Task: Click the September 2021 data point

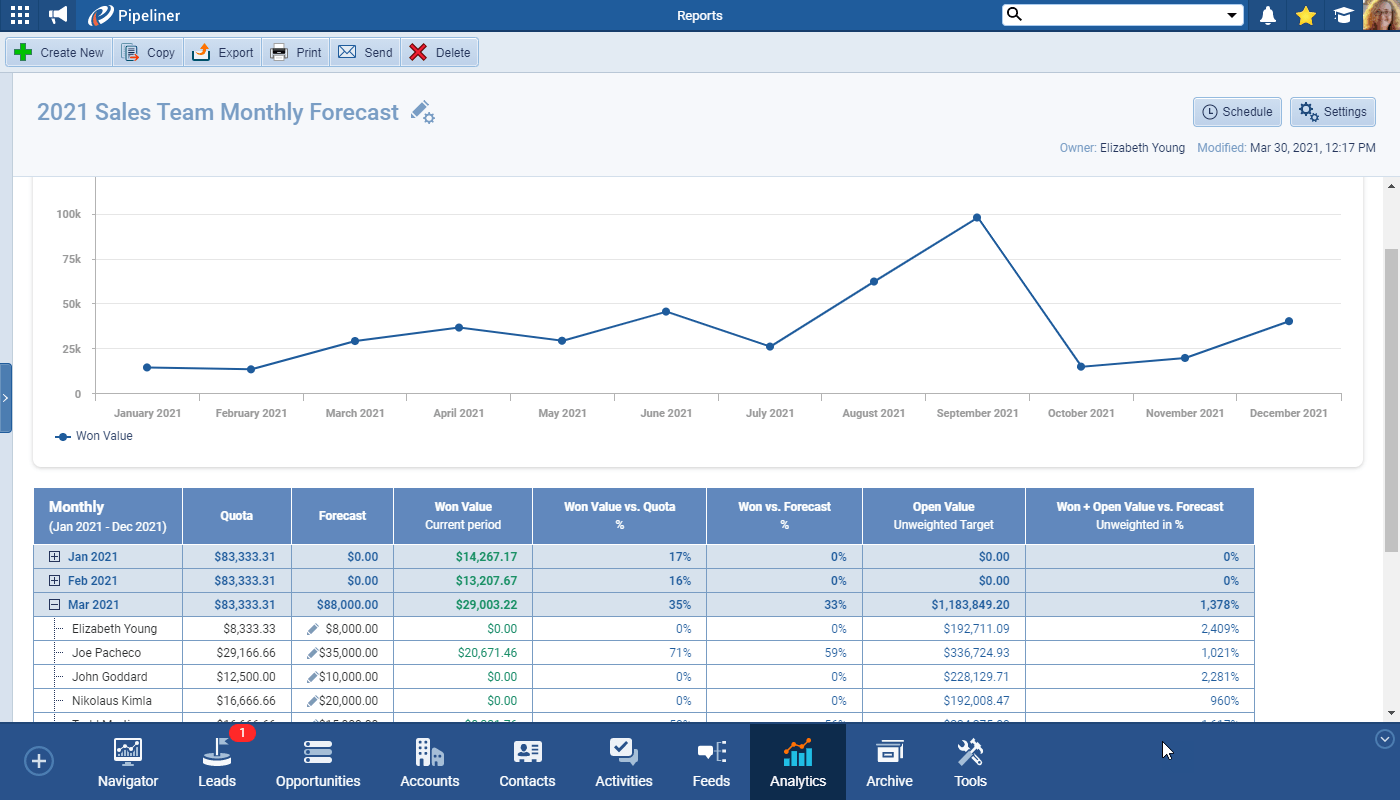Action: 977,218
